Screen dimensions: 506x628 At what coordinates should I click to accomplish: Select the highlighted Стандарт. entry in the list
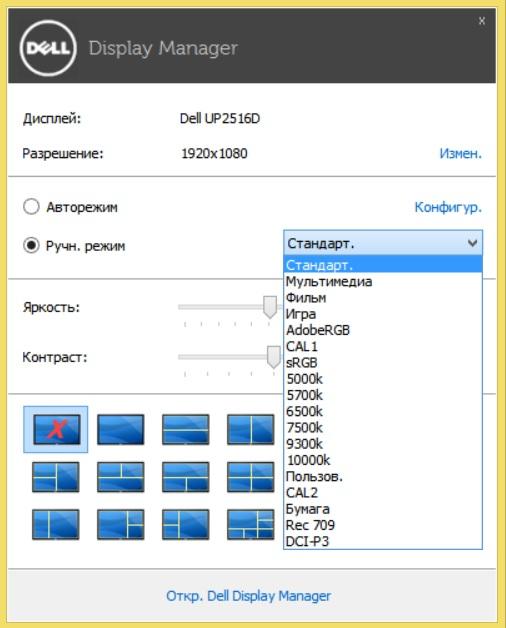(383, 265)
